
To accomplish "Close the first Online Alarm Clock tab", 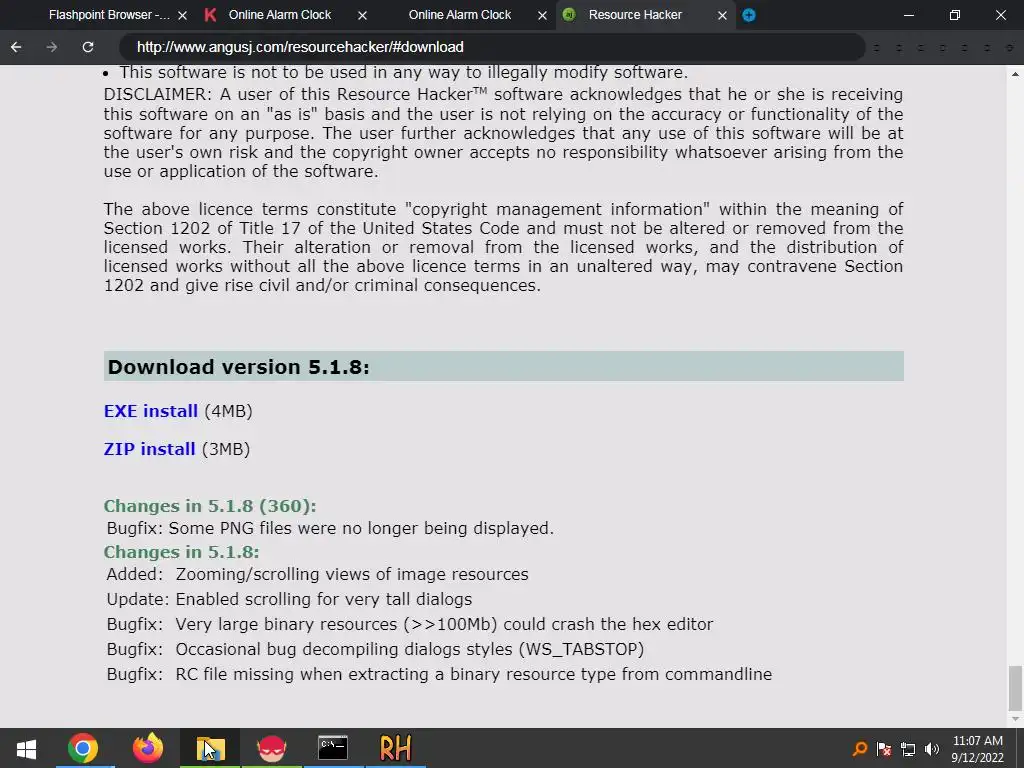I will coord(362,15).
